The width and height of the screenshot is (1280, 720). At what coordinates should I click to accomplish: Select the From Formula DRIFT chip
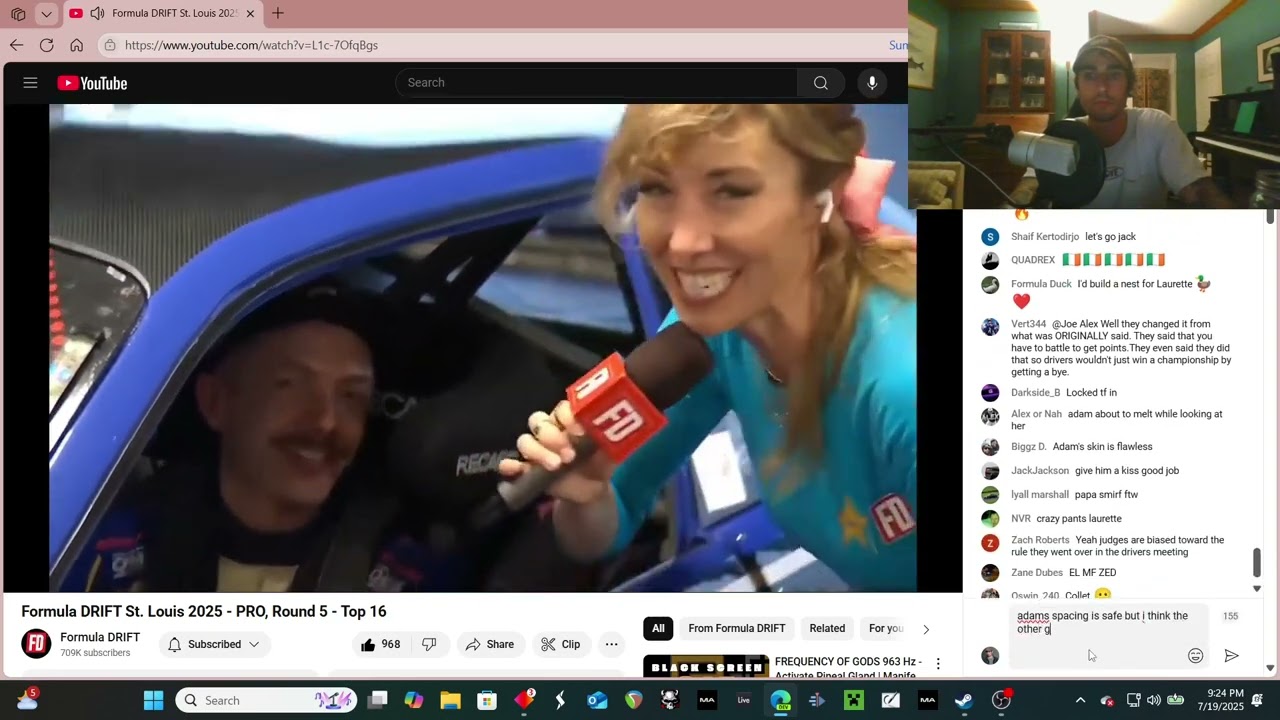coord(737,628)
